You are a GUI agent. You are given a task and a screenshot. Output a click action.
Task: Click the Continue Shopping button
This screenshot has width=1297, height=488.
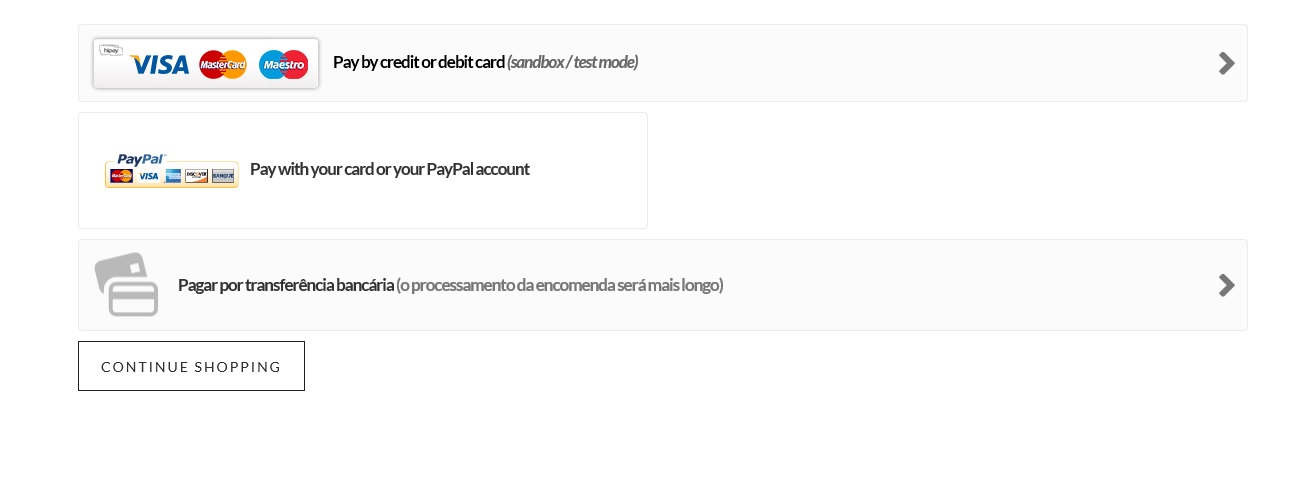(x=191, y=366)
